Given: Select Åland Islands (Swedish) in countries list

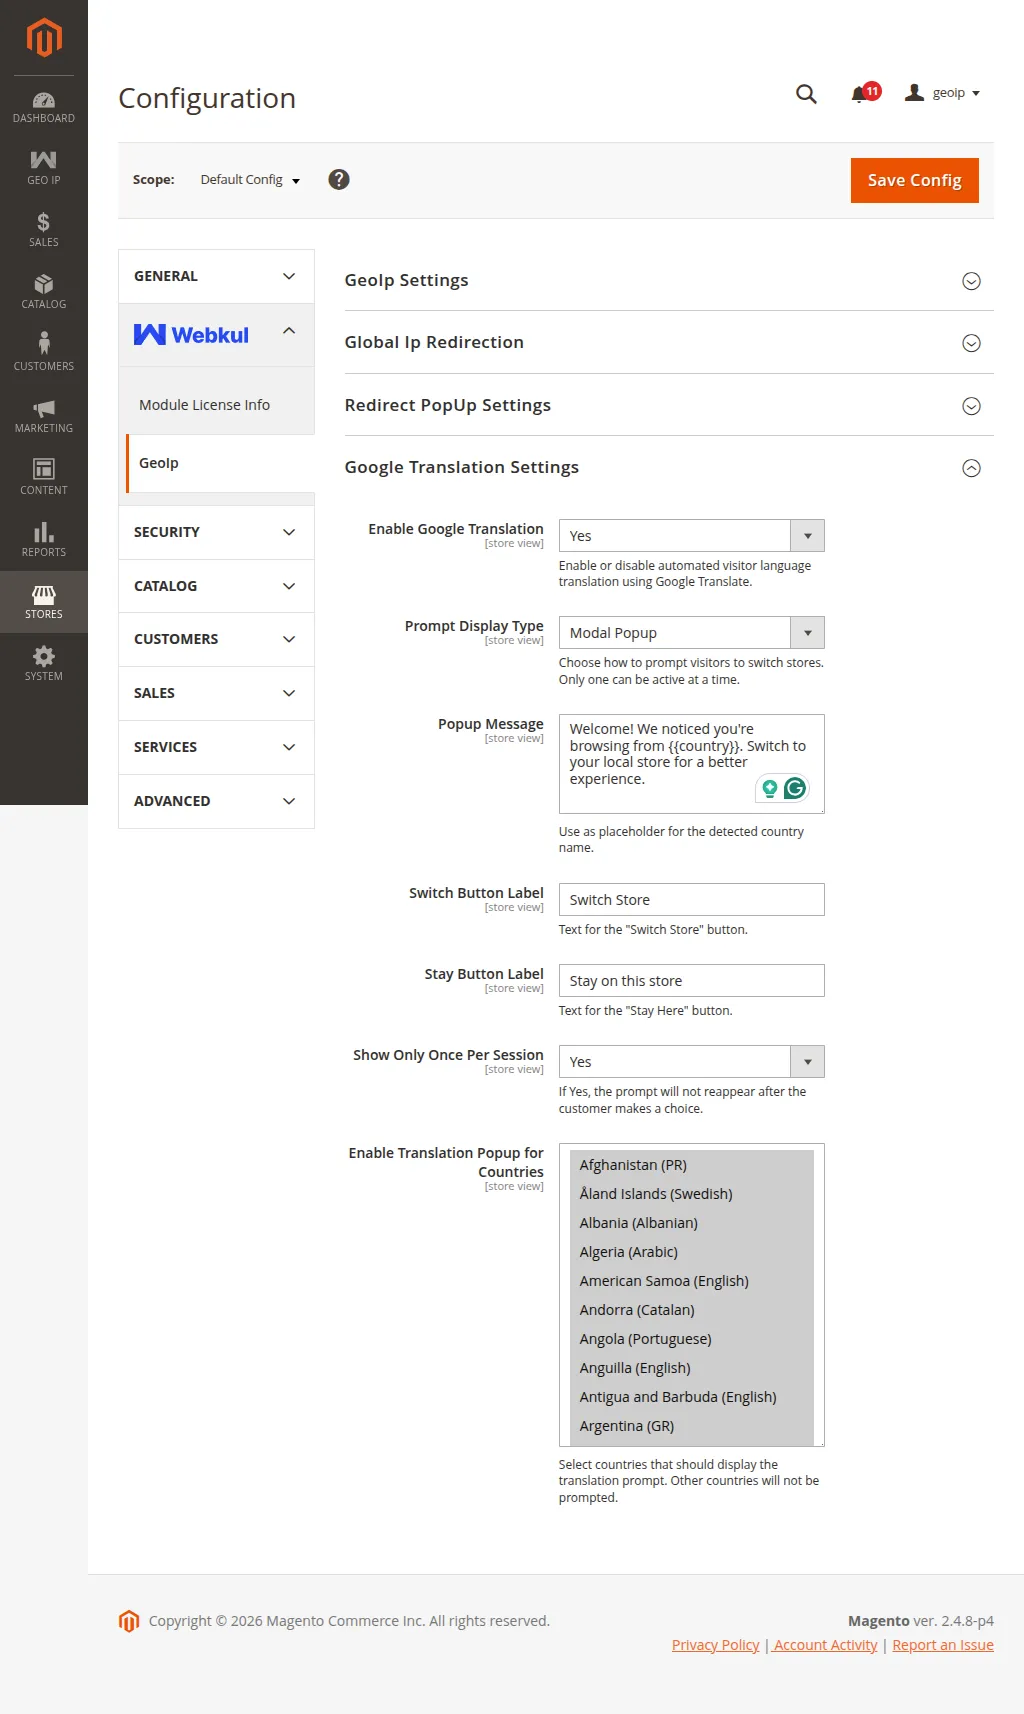Looking at the screenshot, I should coord(691,1194).
